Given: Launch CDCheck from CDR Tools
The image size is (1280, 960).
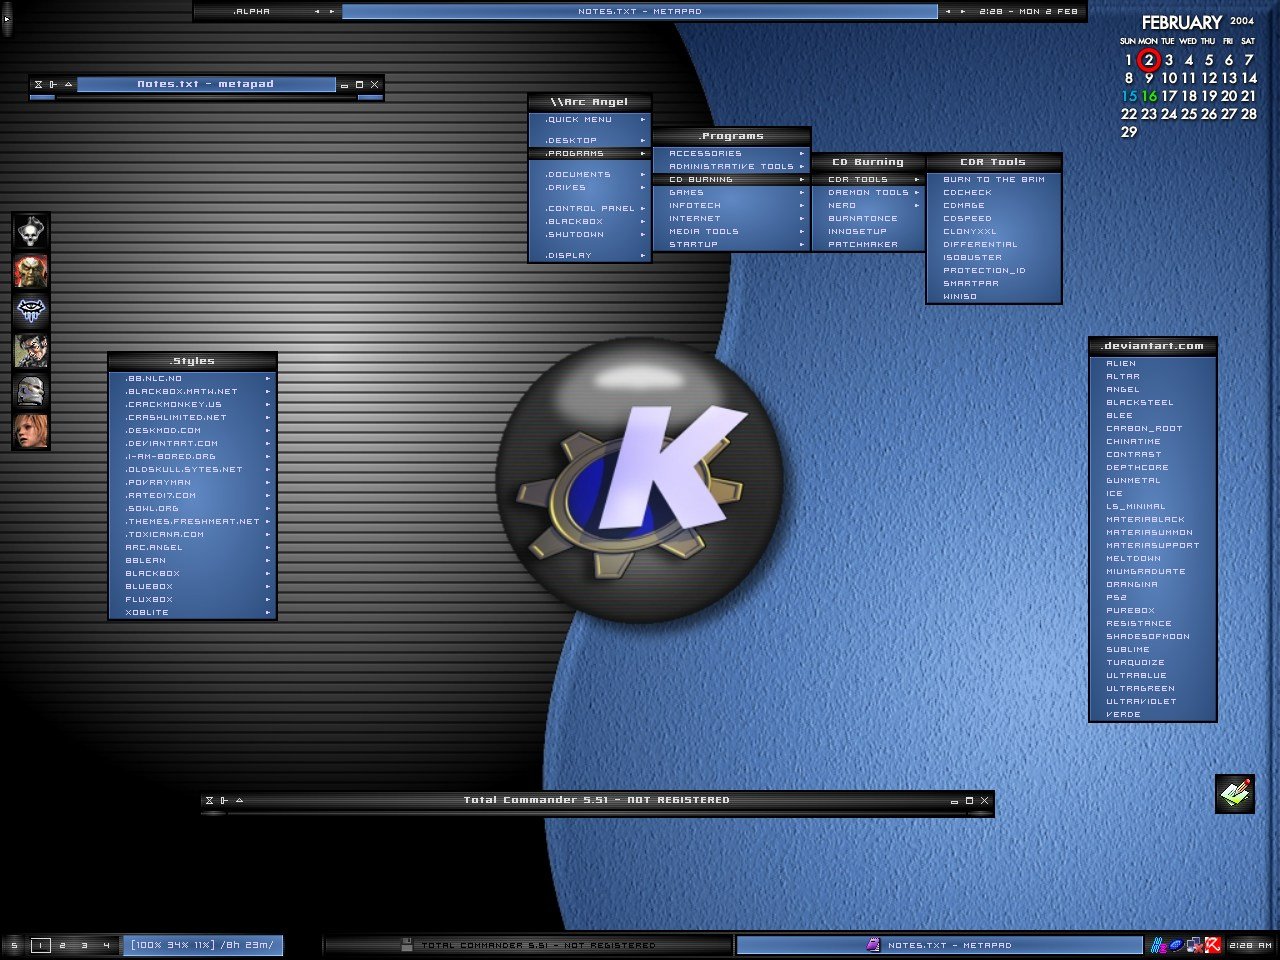Looking at the screenshot, I should point(994,193).
